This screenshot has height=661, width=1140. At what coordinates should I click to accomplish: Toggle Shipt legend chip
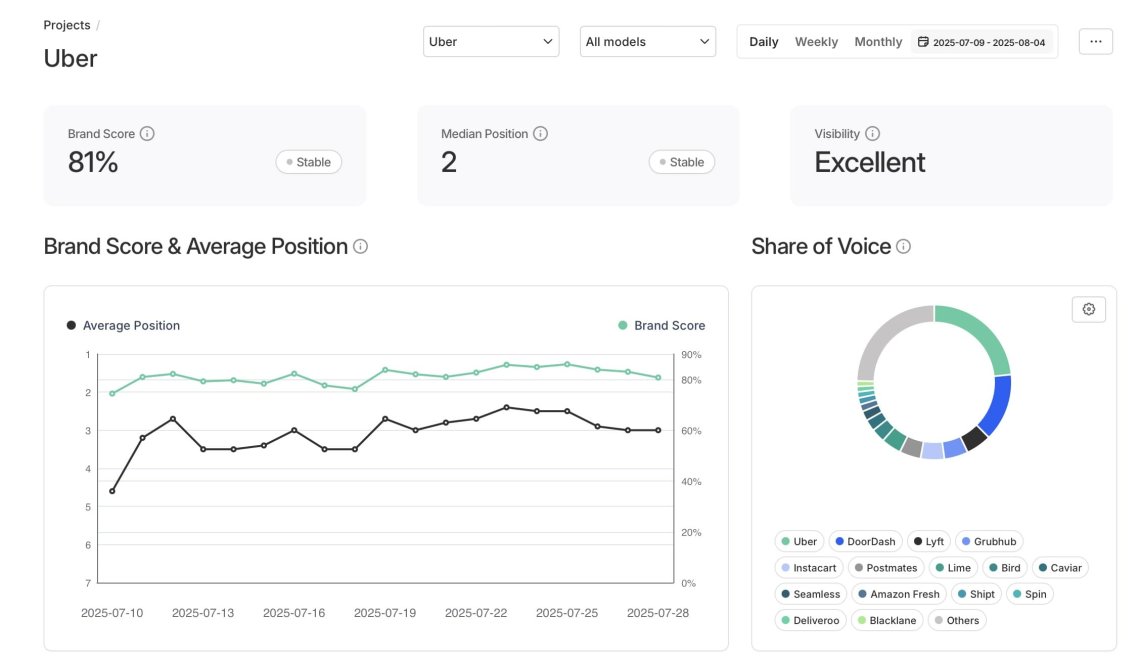976,594
